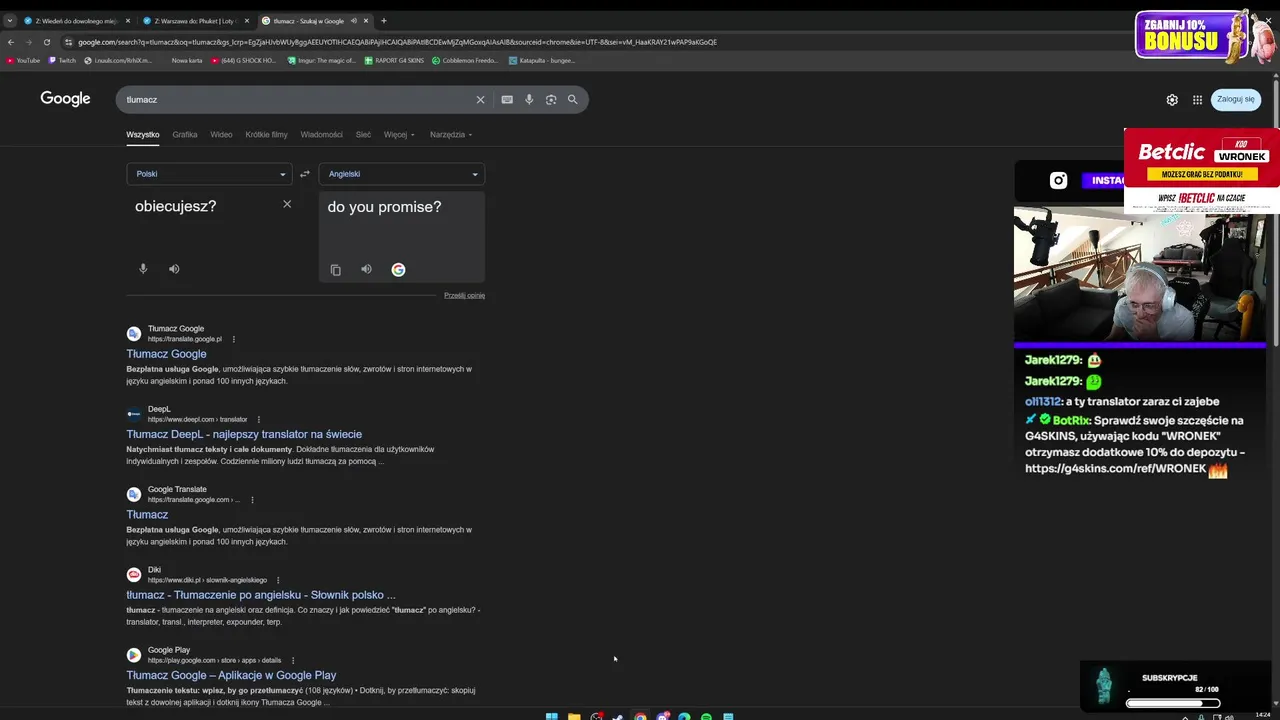The height and width of the screenshot is (720, 1280).
Task: Listen to the English translation
Action: [x=366, y=269]
